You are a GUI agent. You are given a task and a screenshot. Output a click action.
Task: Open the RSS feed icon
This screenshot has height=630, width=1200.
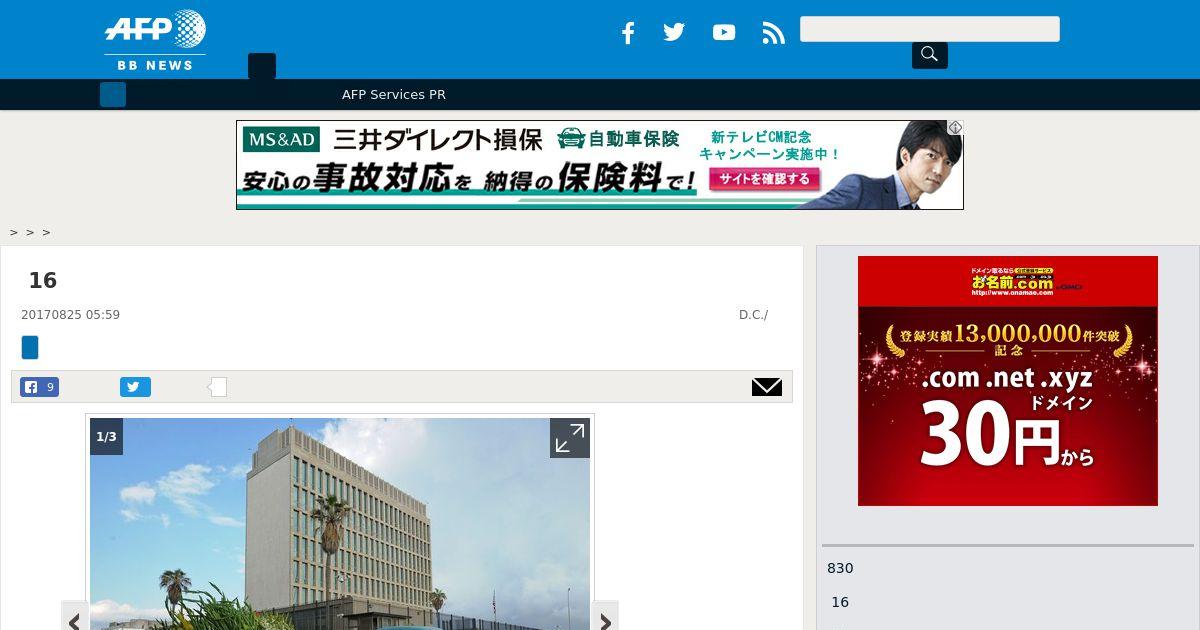tap(773, 33)
